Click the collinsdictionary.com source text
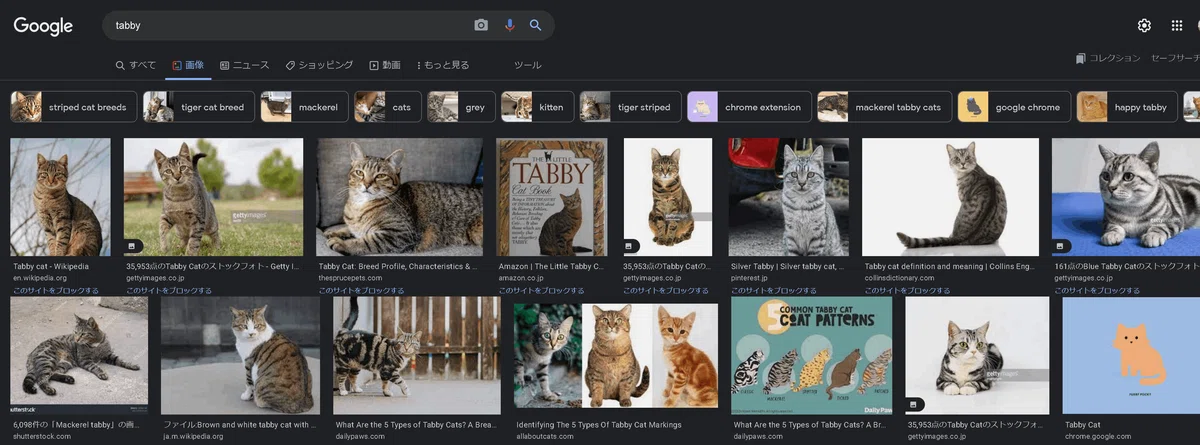This screenshot has width=1200, height=445. pos(899,278)
